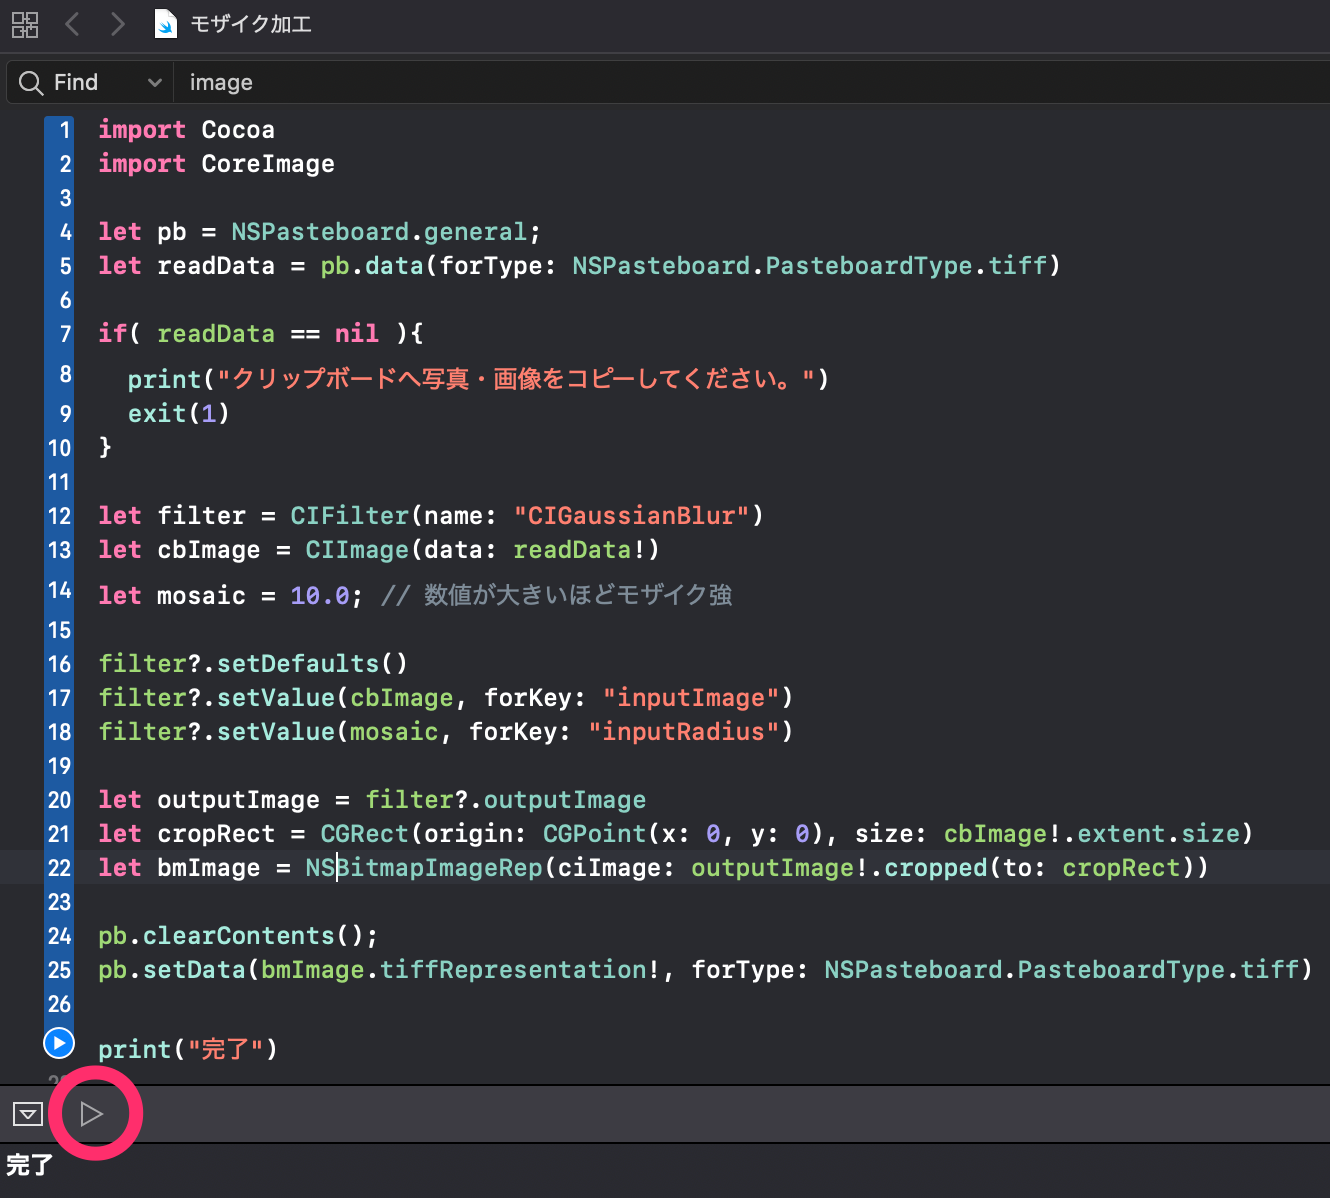The image size is (1330, 1198).
Task: Click cropped(to: on line 22
Action: (x=965, y=868)
